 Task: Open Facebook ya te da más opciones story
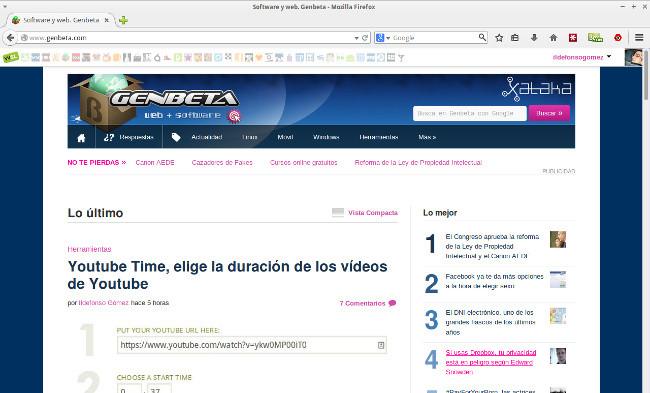point(494,281)
